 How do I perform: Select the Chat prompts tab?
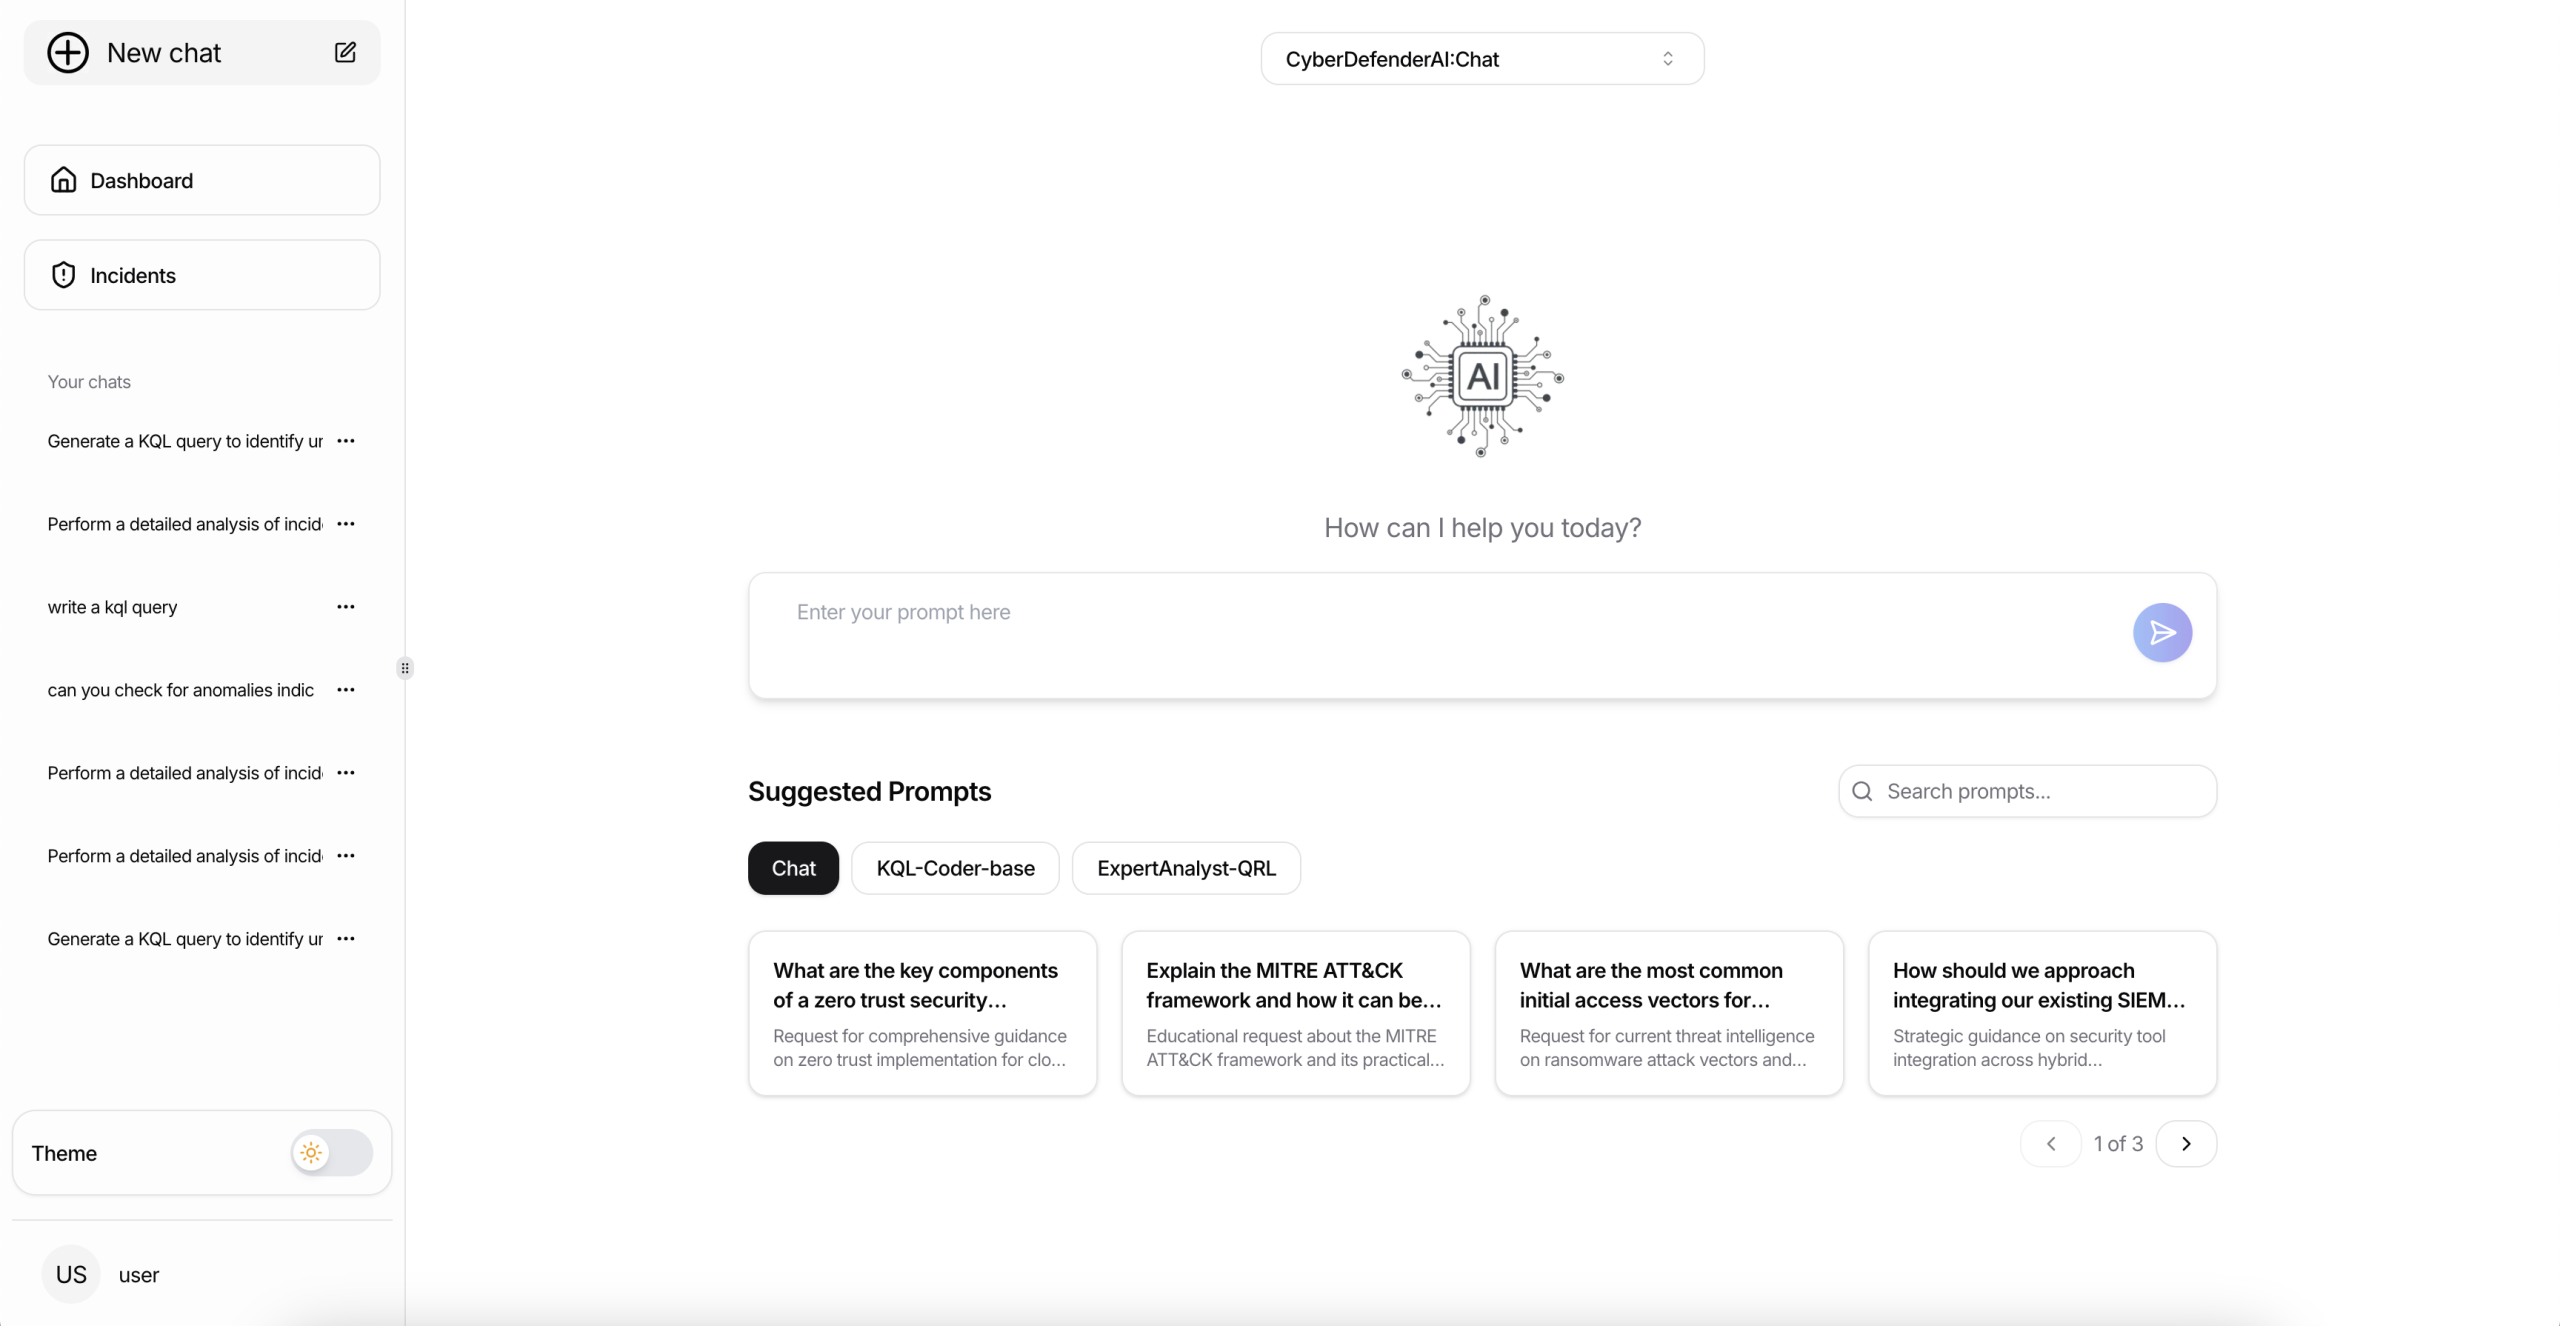[x=793, y=868]
